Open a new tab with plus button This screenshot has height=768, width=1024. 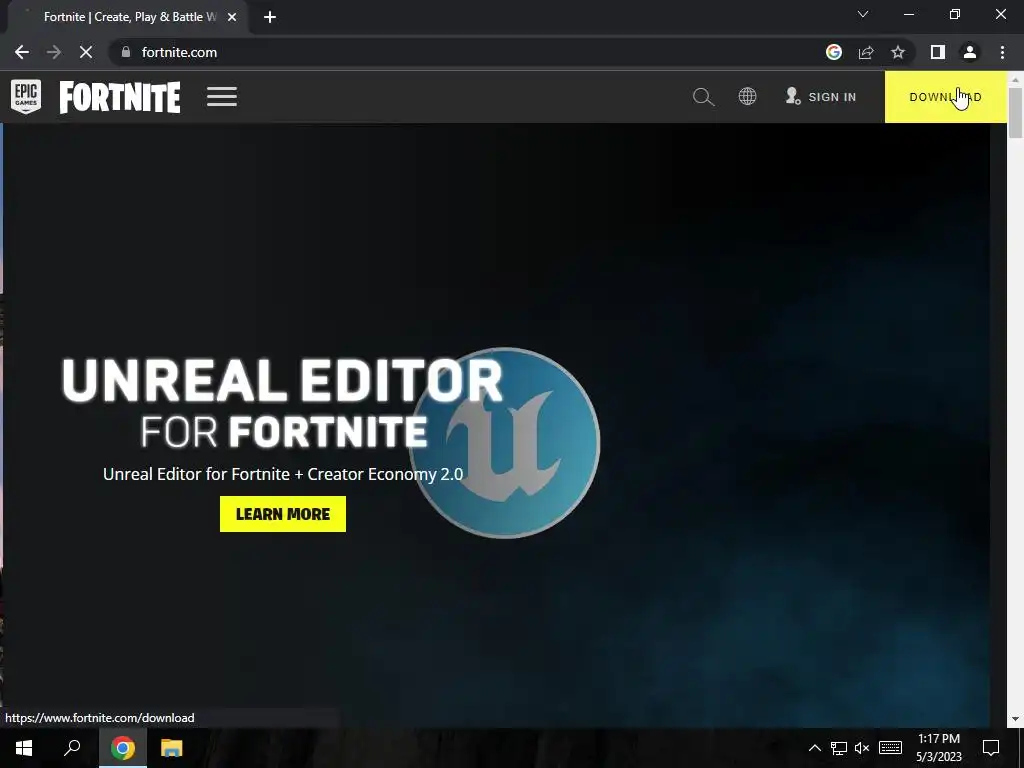pyautogui.click(x=270, y=17)
